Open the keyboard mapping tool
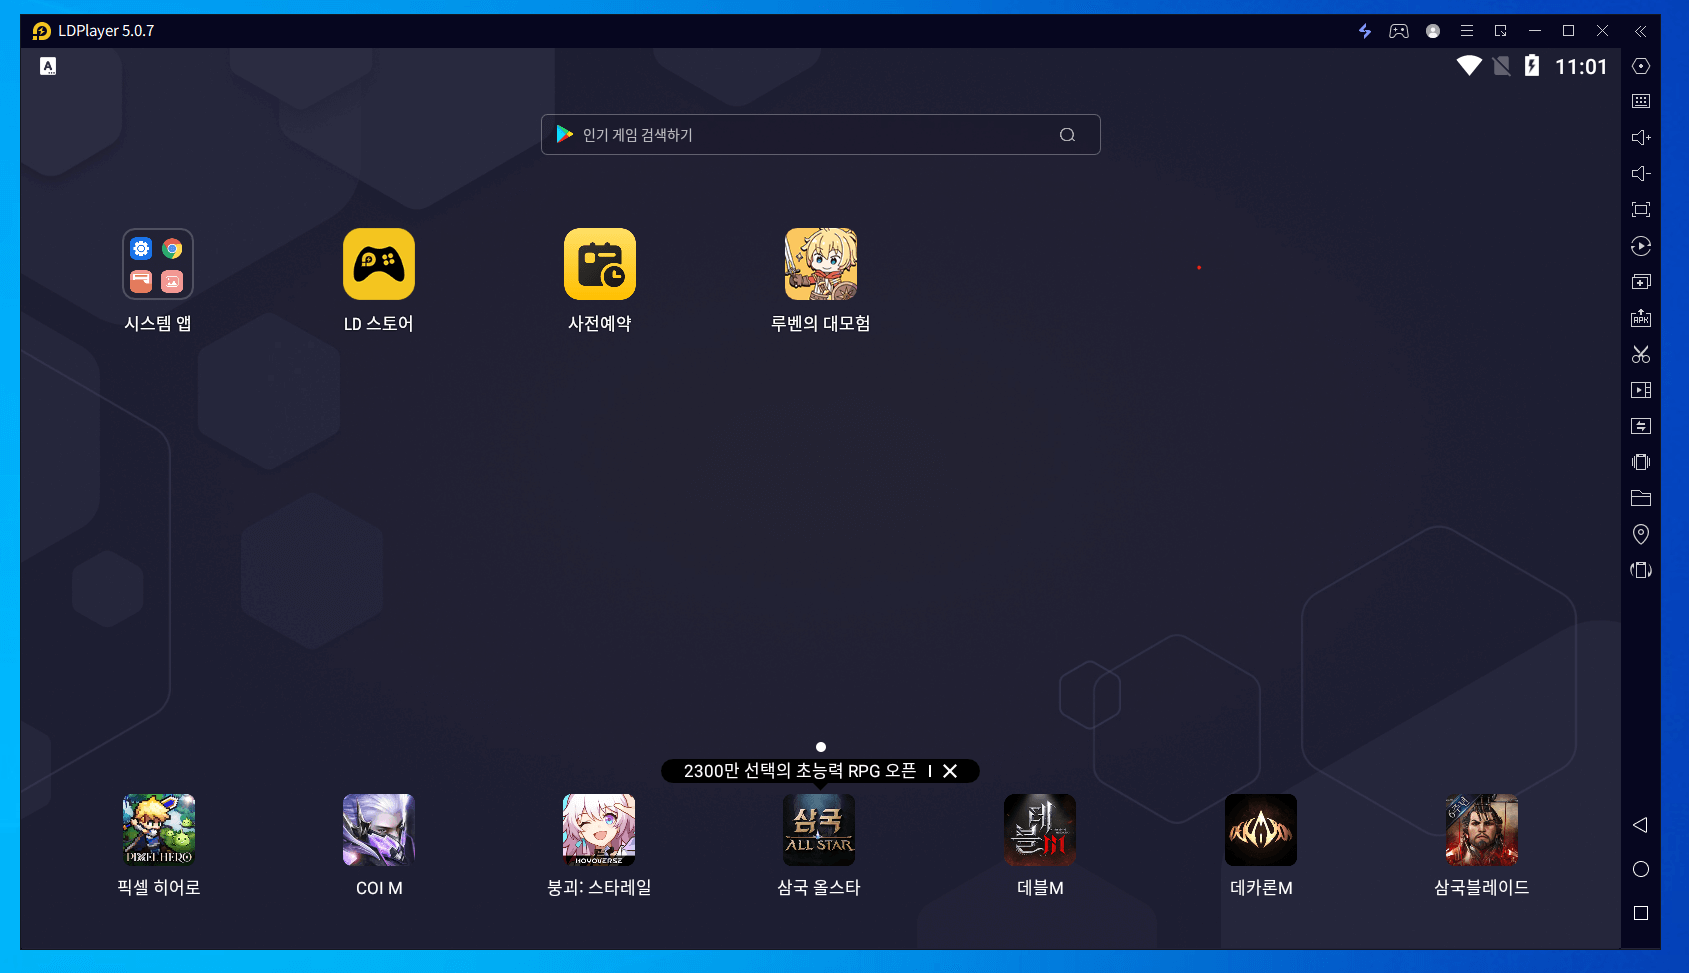 point(1640,101)
